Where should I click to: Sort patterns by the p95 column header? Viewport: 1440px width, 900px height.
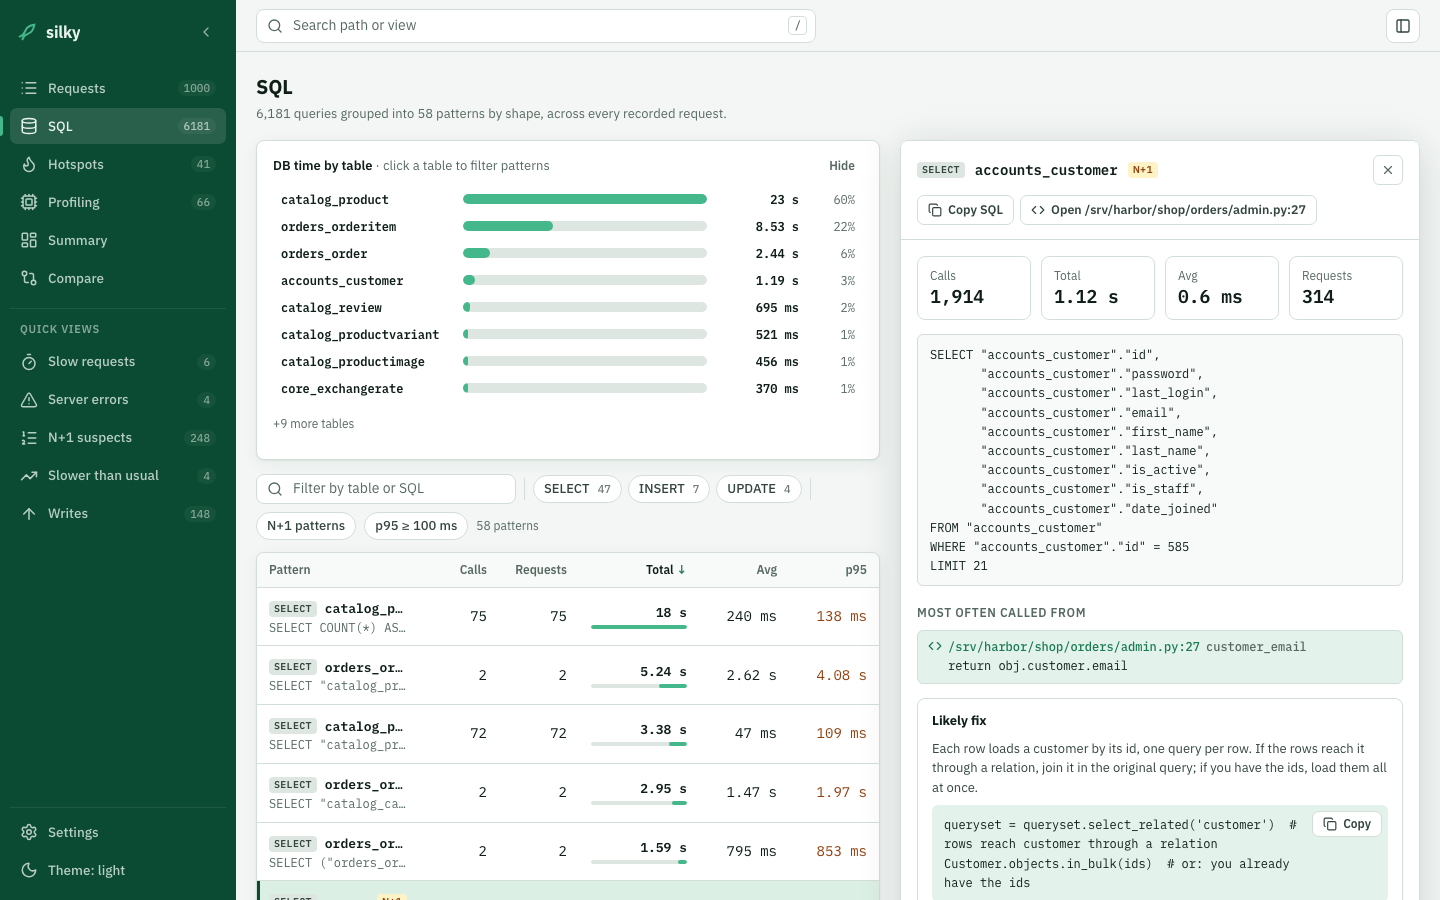856,570
